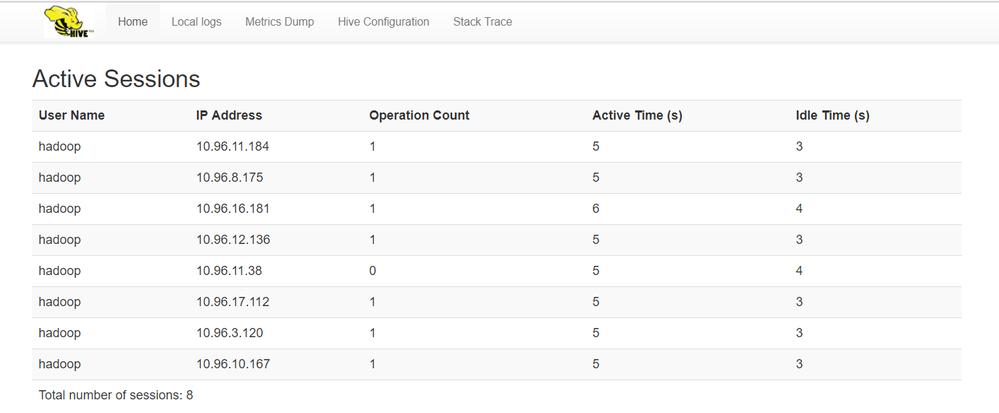Click IP address 10.96.17.112
Screen dimensions: 999x413
click(x=233, y=302)
